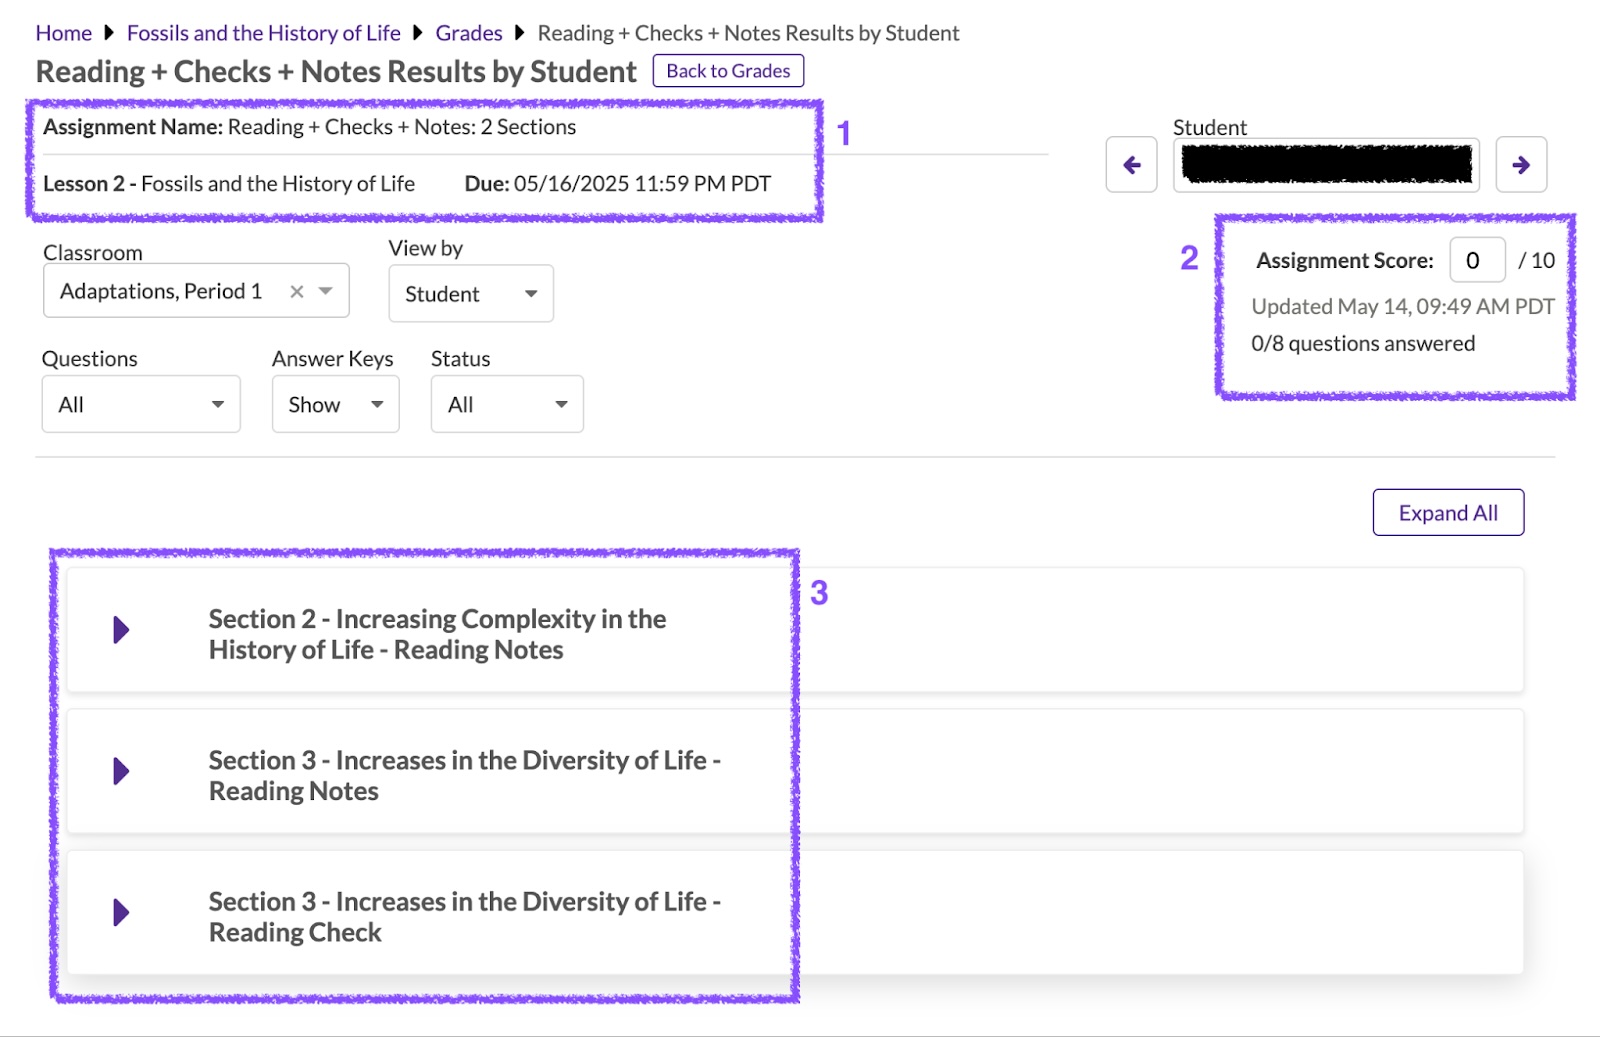Expand Section 3 Reading Check row
Screen dimensions: 1600x1037
(121, 912)
